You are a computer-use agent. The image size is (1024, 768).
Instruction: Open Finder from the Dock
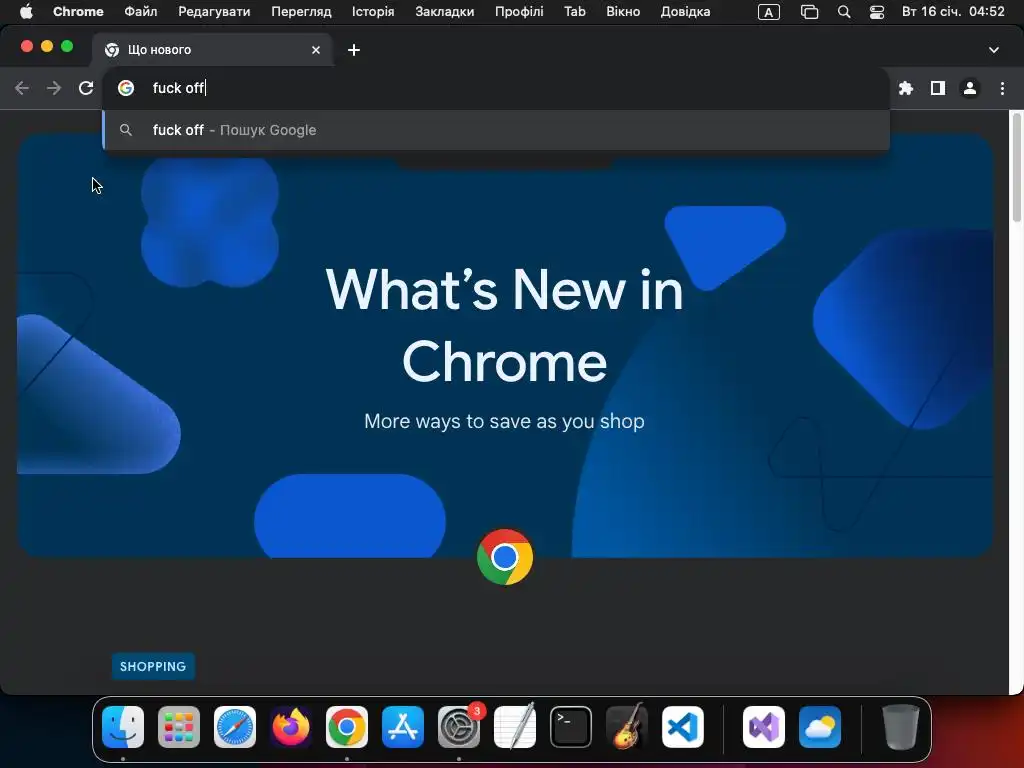click(x=123, y=727)
